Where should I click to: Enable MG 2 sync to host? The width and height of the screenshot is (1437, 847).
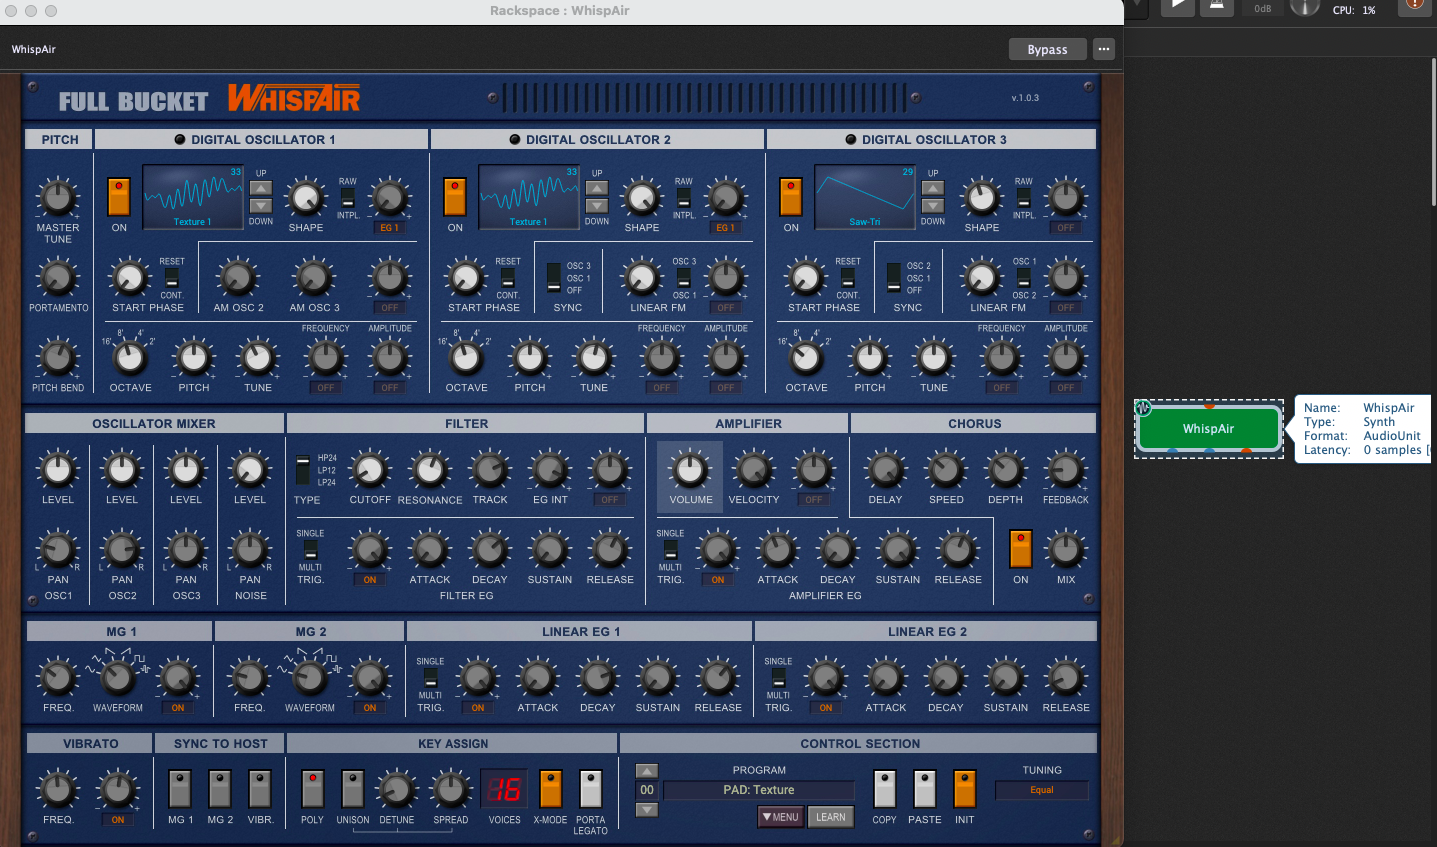(220, 789)
